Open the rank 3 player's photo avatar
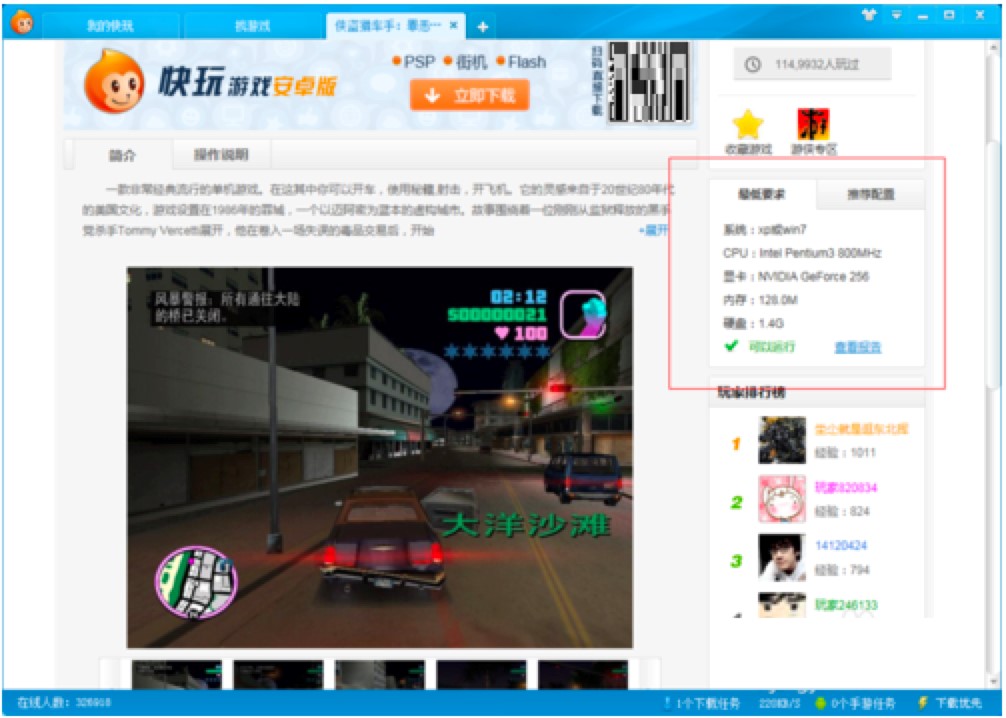The image size is (1006, 718). [x=781, y=558]
